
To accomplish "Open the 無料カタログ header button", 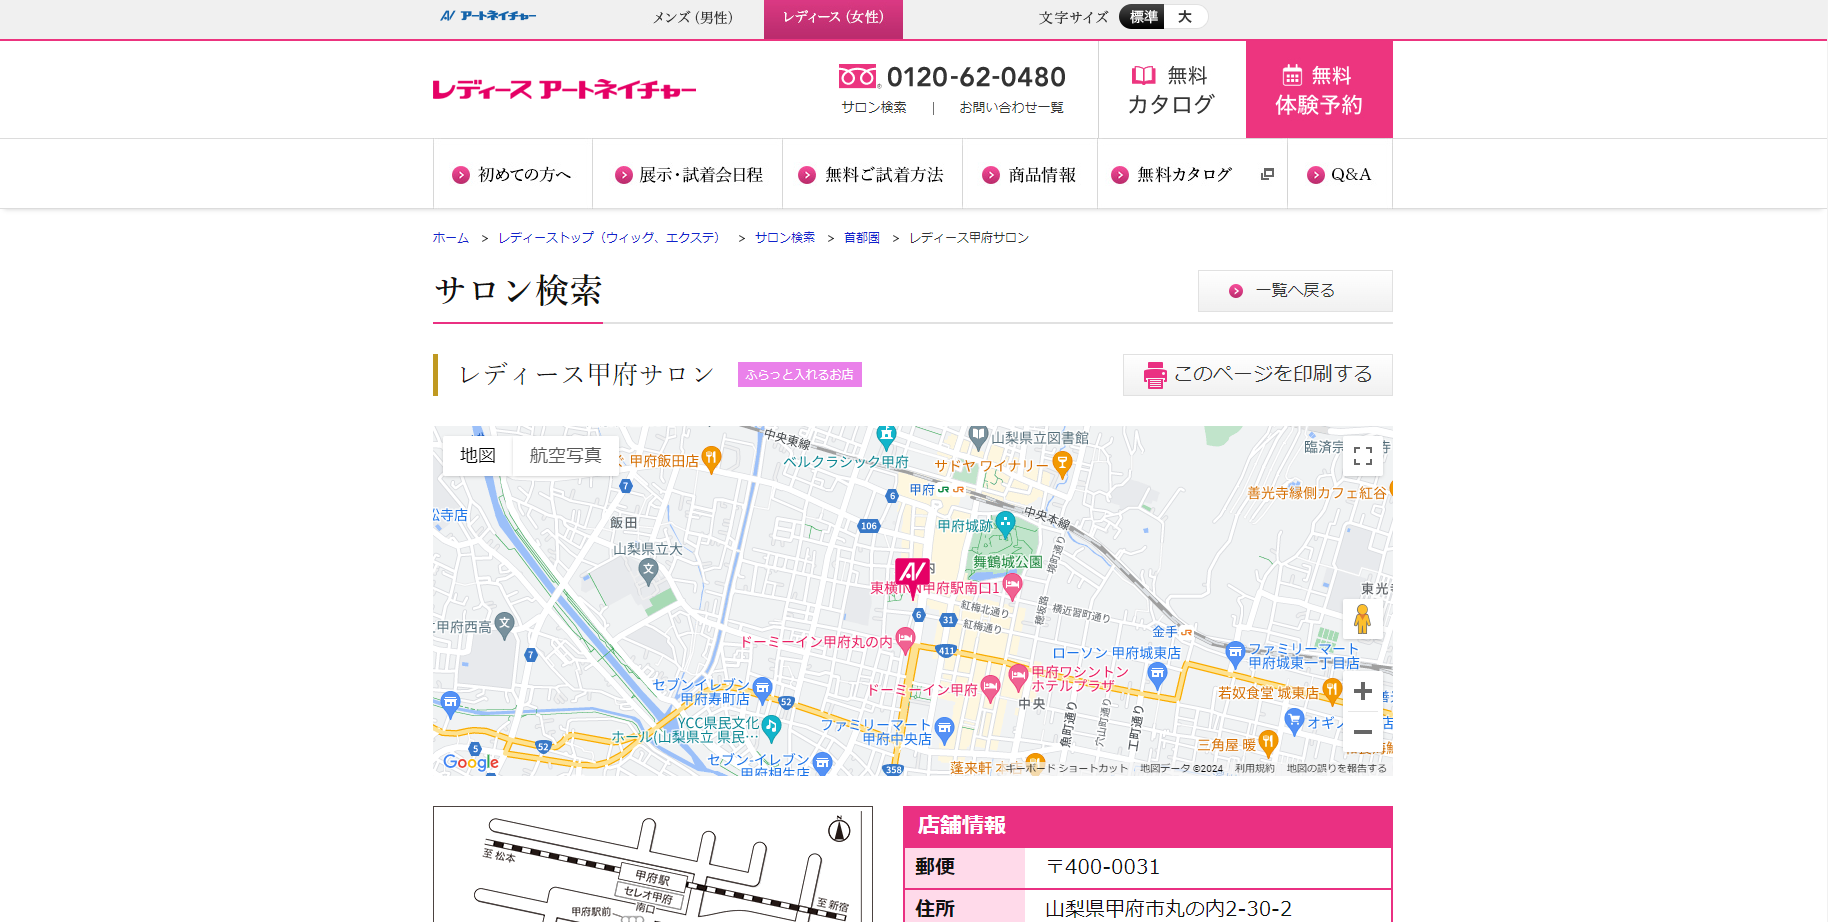I will [x=1171, y=90].
